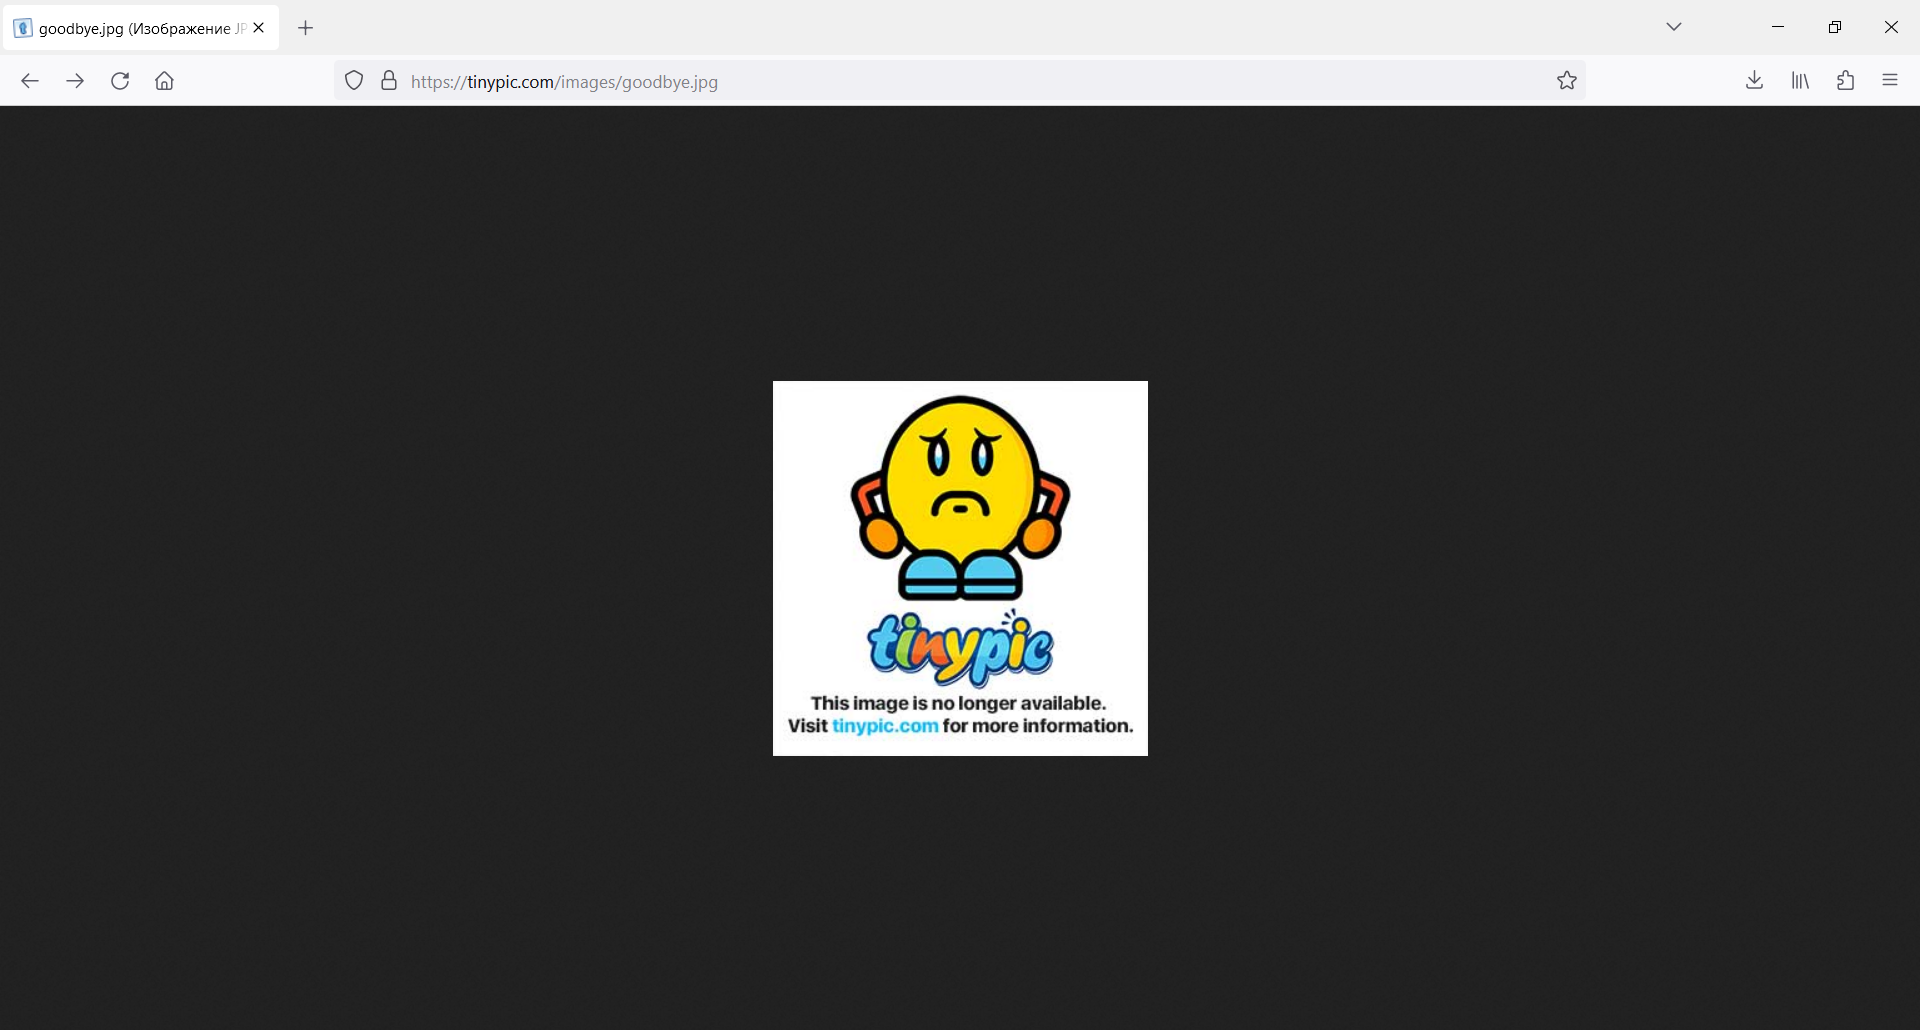
Task: Bookmark this page with the star
Action: point(1567,81)
